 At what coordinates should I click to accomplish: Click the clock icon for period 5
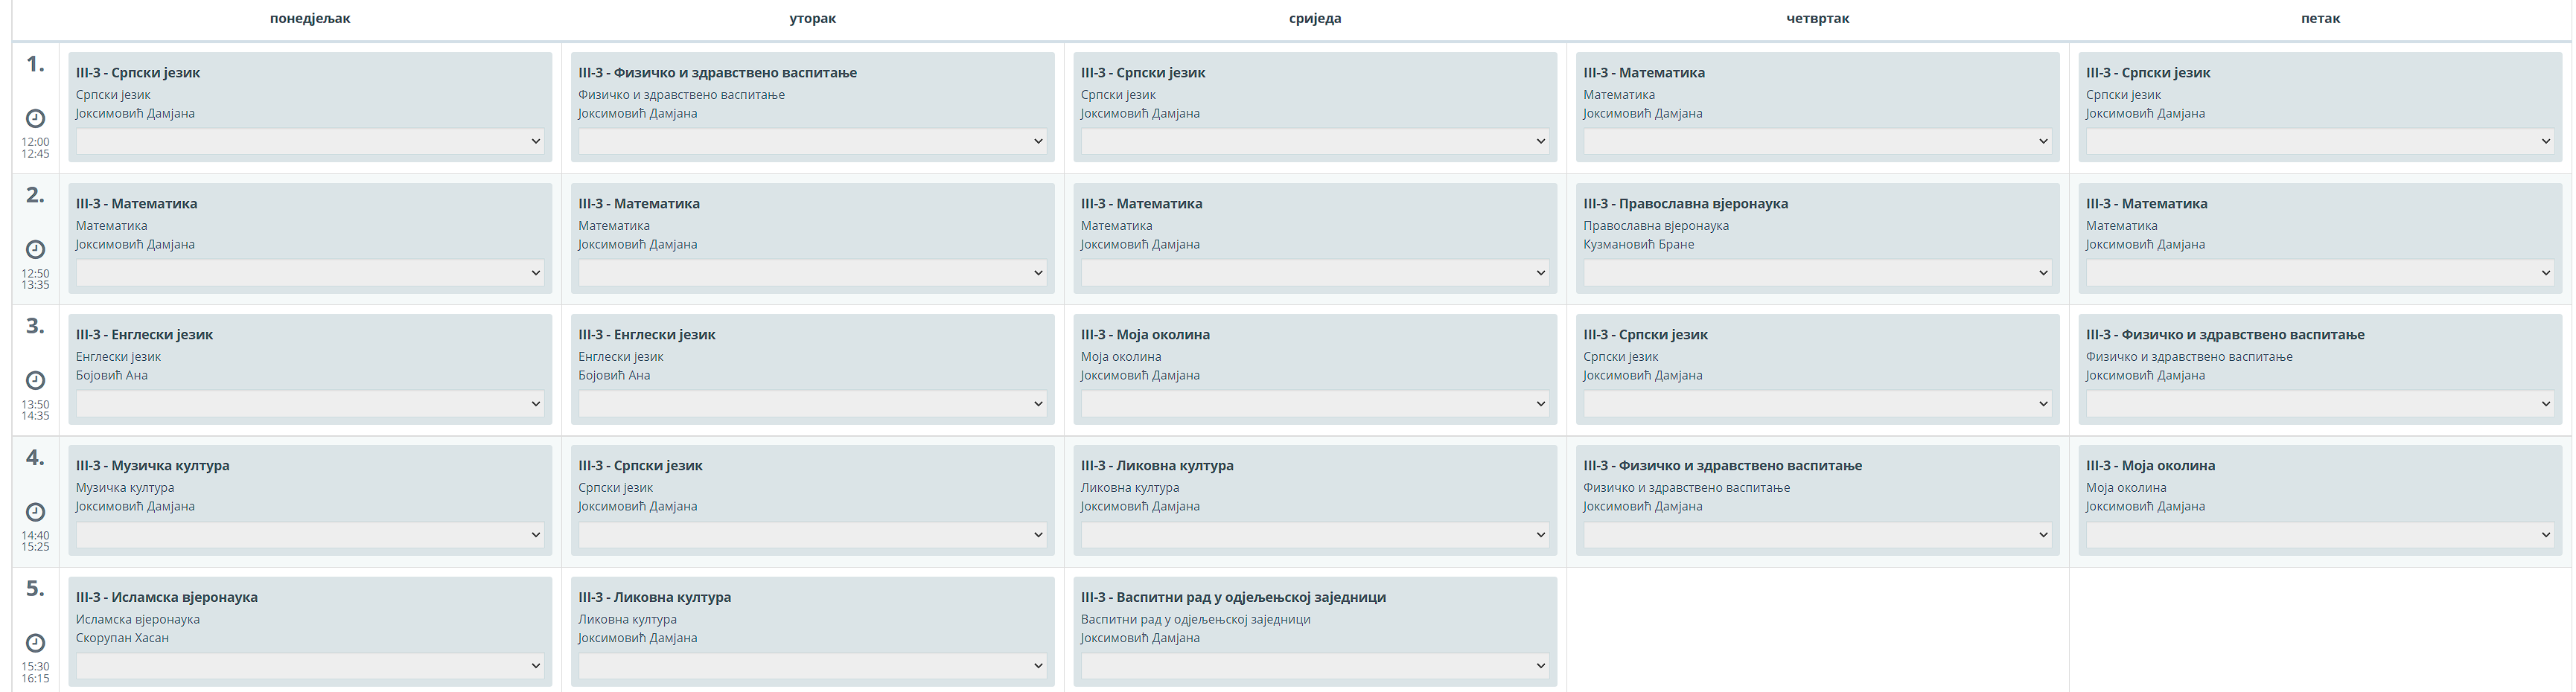coord(35,642)
